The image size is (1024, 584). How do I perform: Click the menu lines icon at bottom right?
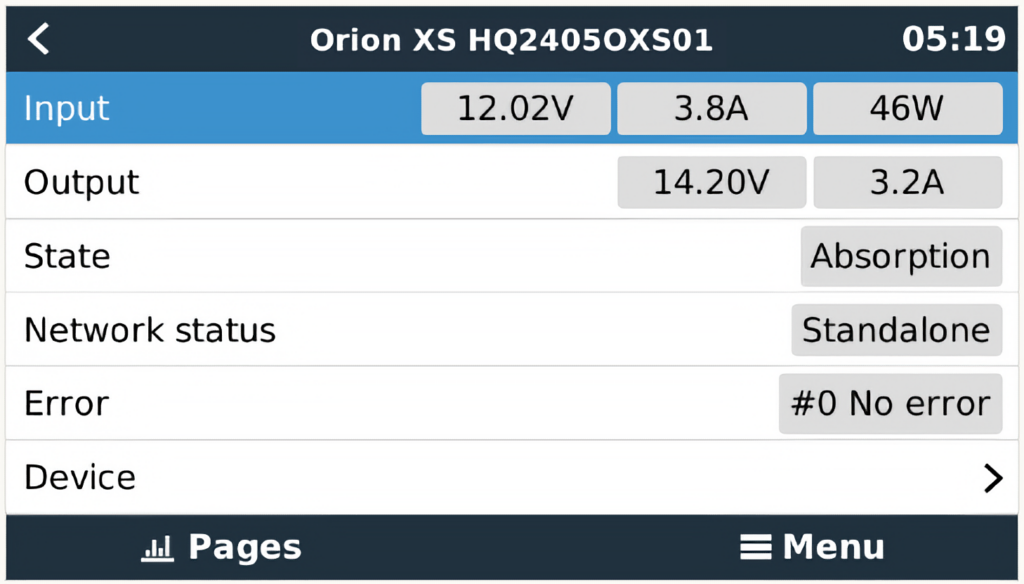tap(757, 547)
